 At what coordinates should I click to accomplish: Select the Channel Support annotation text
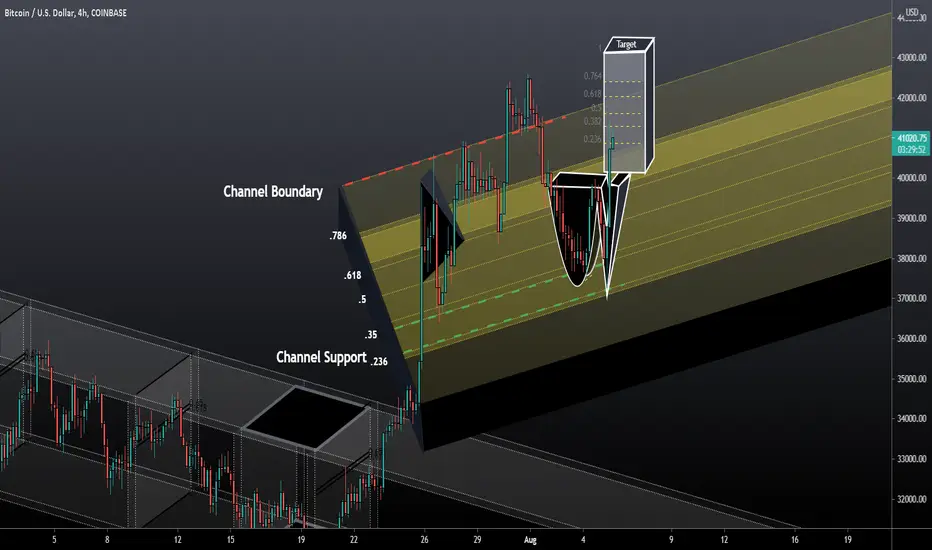[321, 357]
